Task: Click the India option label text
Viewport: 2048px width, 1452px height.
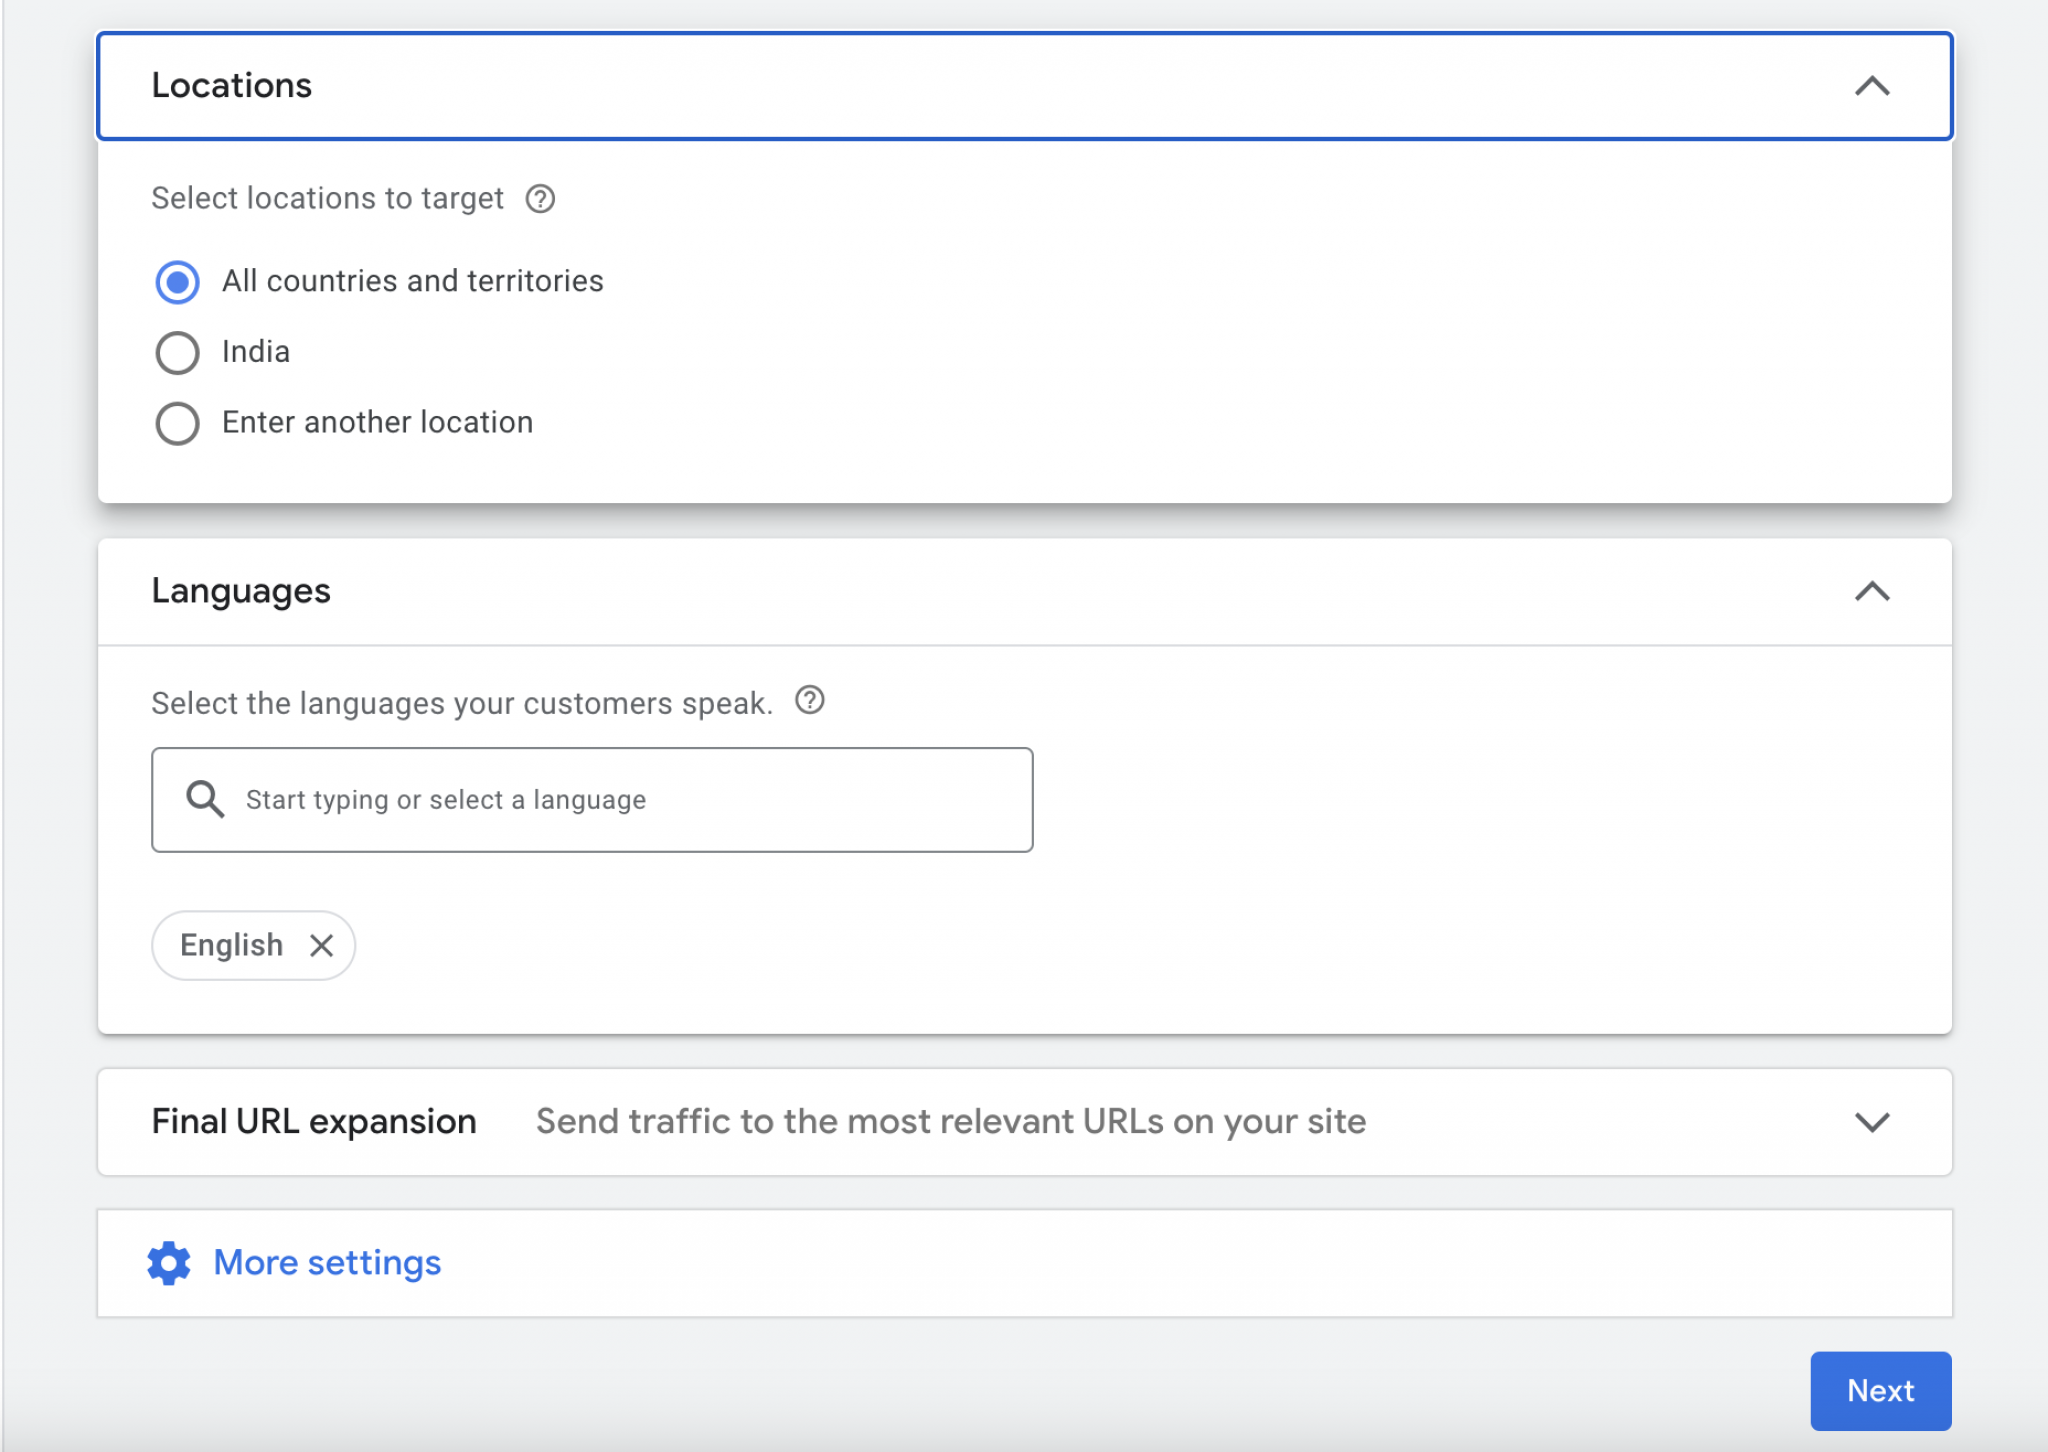Action: coord(256,352)
